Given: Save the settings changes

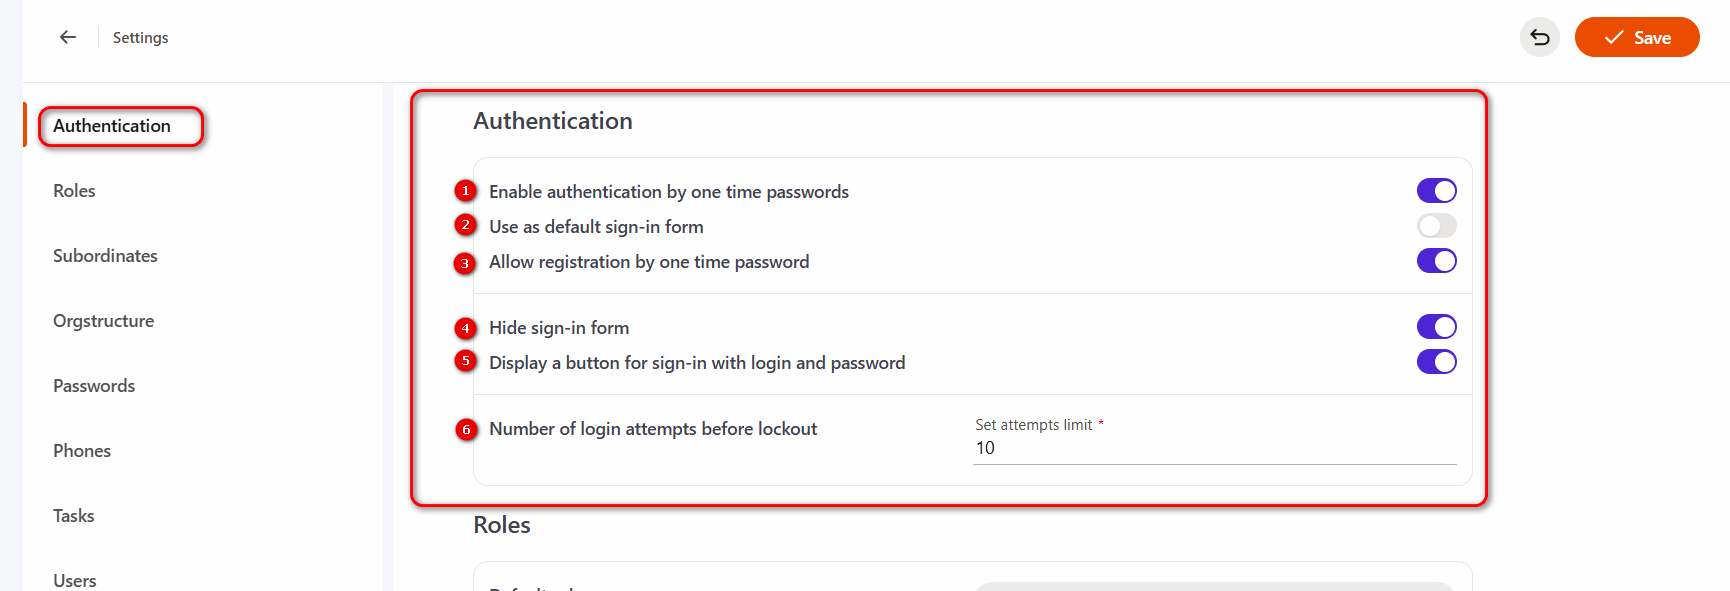Looking at the screenshot, I should pyautogui.click(x=1636, y=38).
